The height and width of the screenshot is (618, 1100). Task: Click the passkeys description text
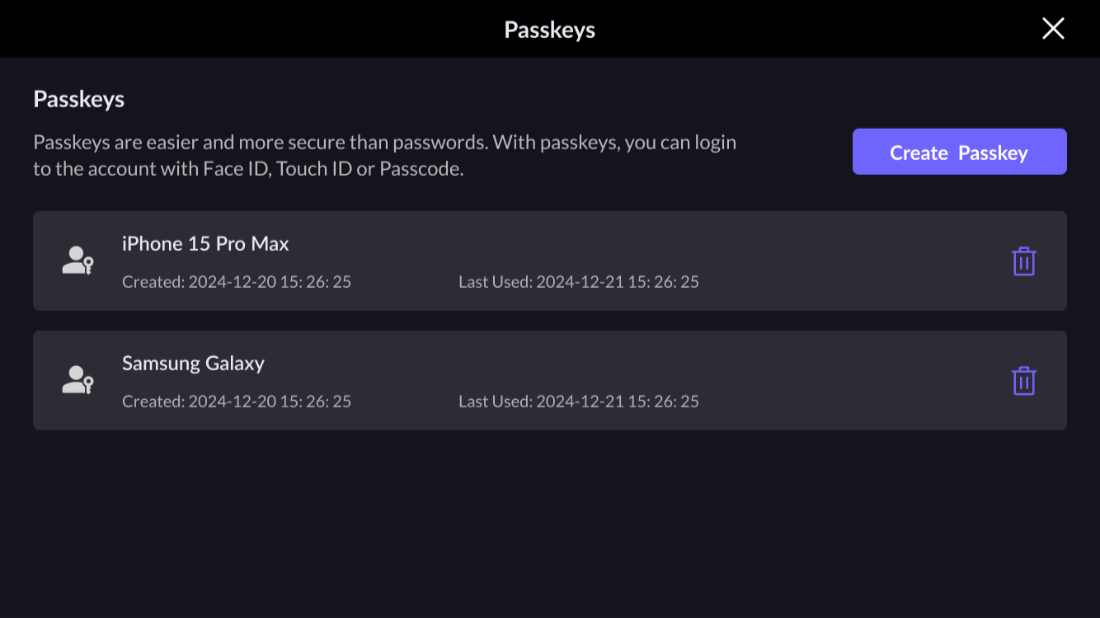(x=385, y=155)
